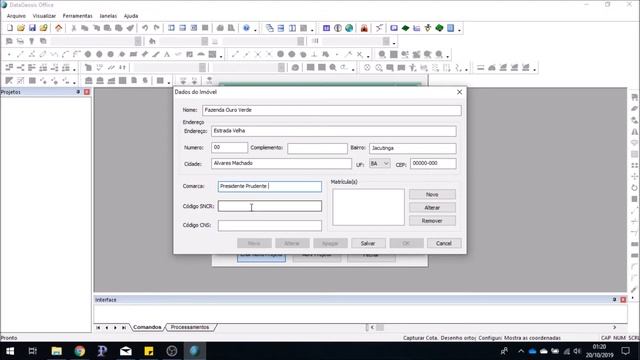Click the Código SNCR input field
Viewport: 640px width, 360px height.
(270, 206)
